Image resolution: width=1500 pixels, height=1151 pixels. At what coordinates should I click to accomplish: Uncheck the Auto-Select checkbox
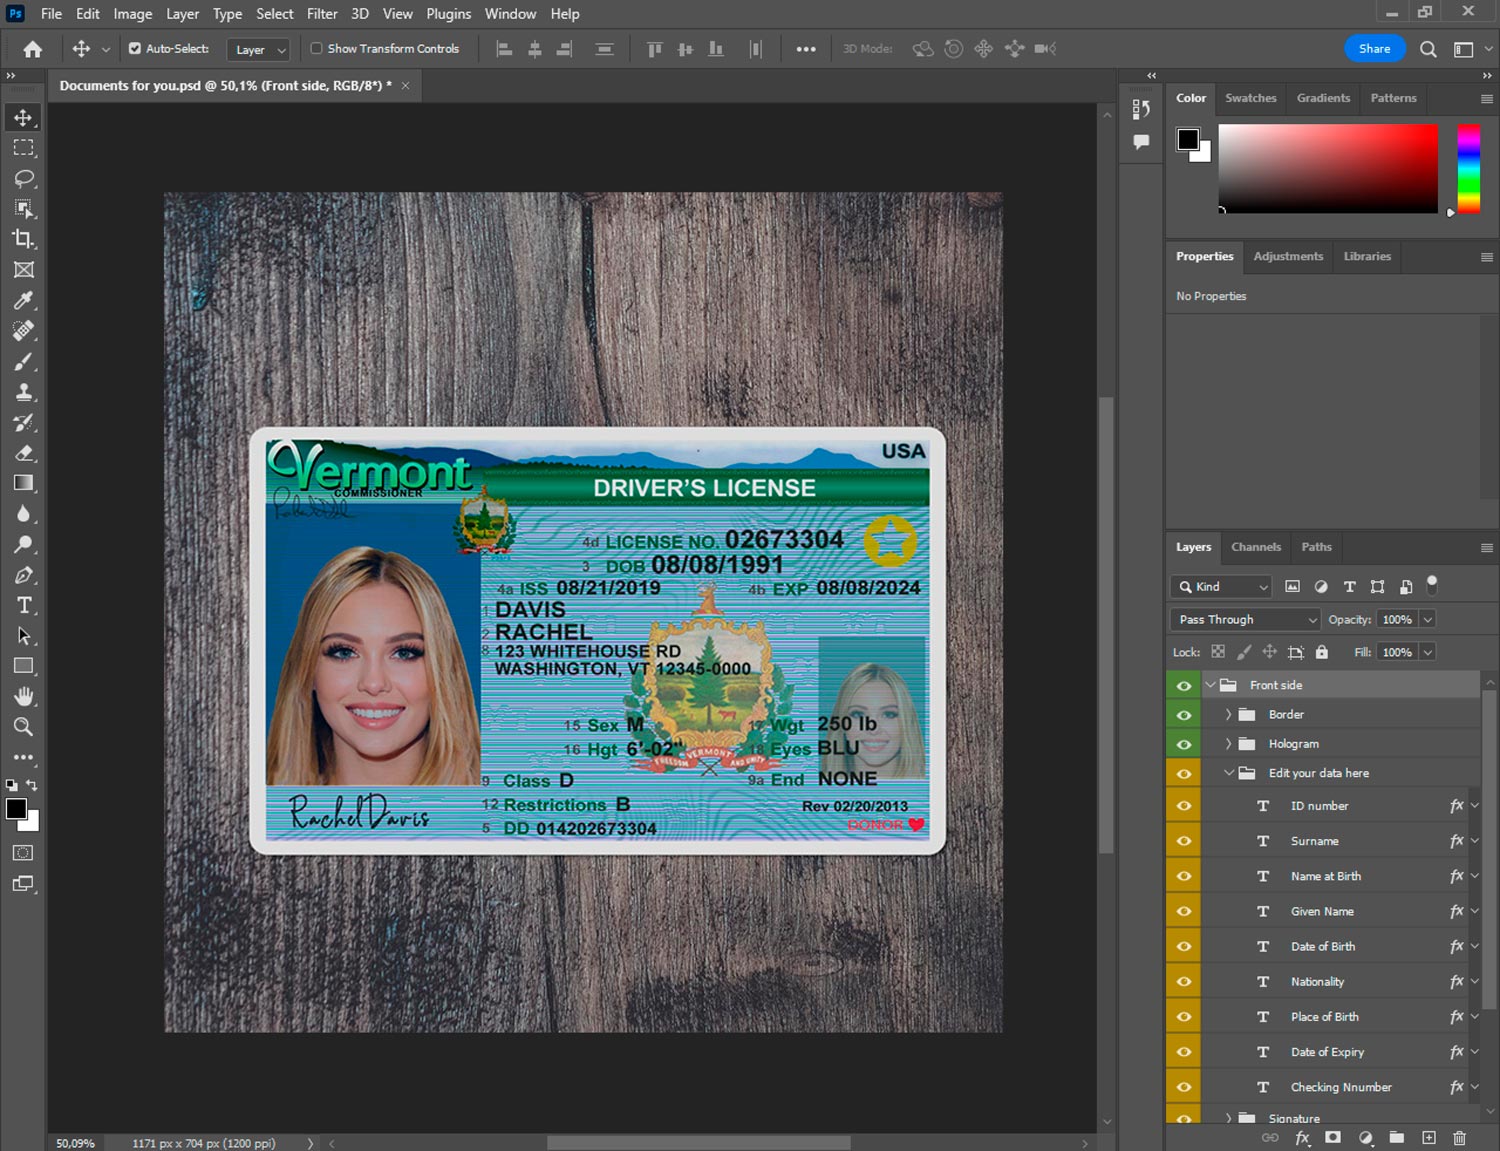point(135,48)
